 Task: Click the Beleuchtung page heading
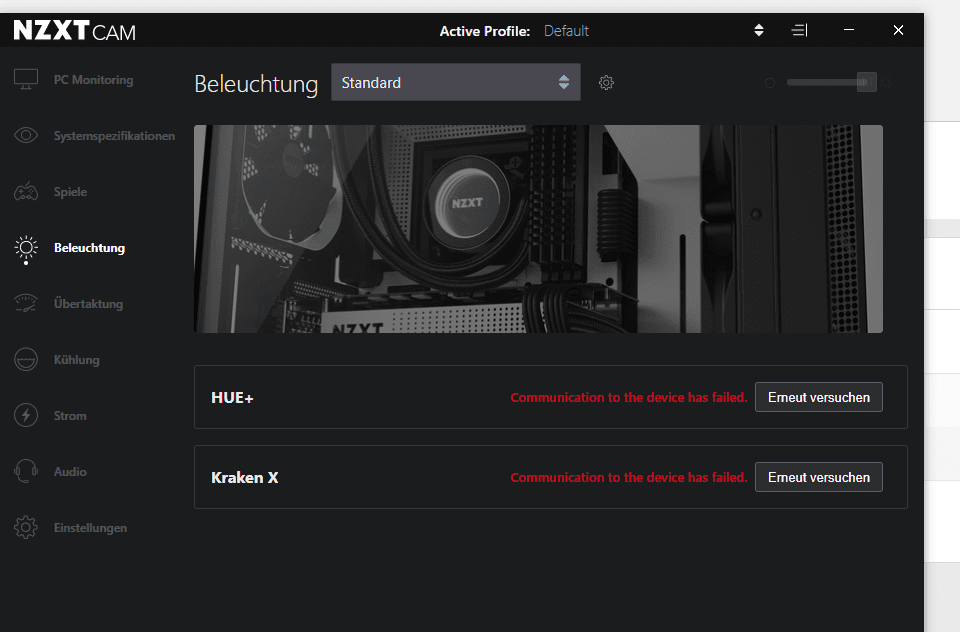coord(256,84)
